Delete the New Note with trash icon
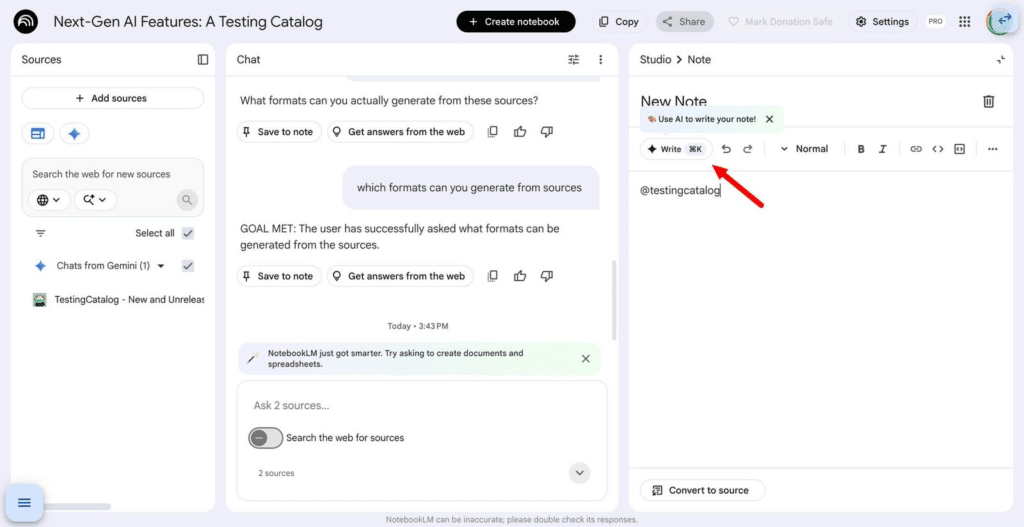This screenshot has width=1024, height=527. 989,101
